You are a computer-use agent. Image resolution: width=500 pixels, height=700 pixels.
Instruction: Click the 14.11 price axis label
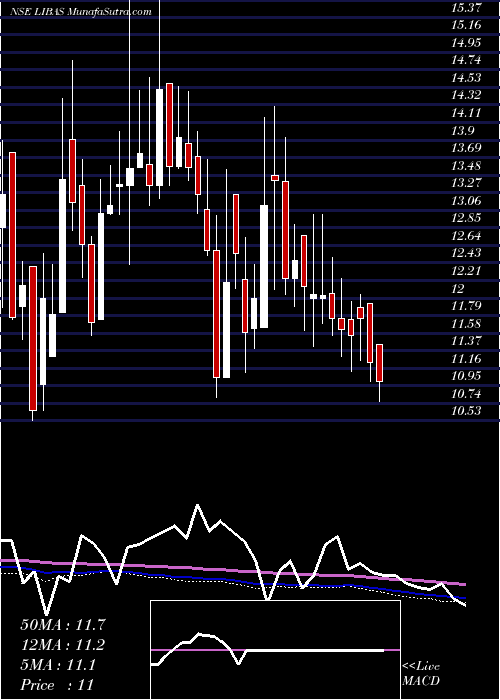point(466,113)
